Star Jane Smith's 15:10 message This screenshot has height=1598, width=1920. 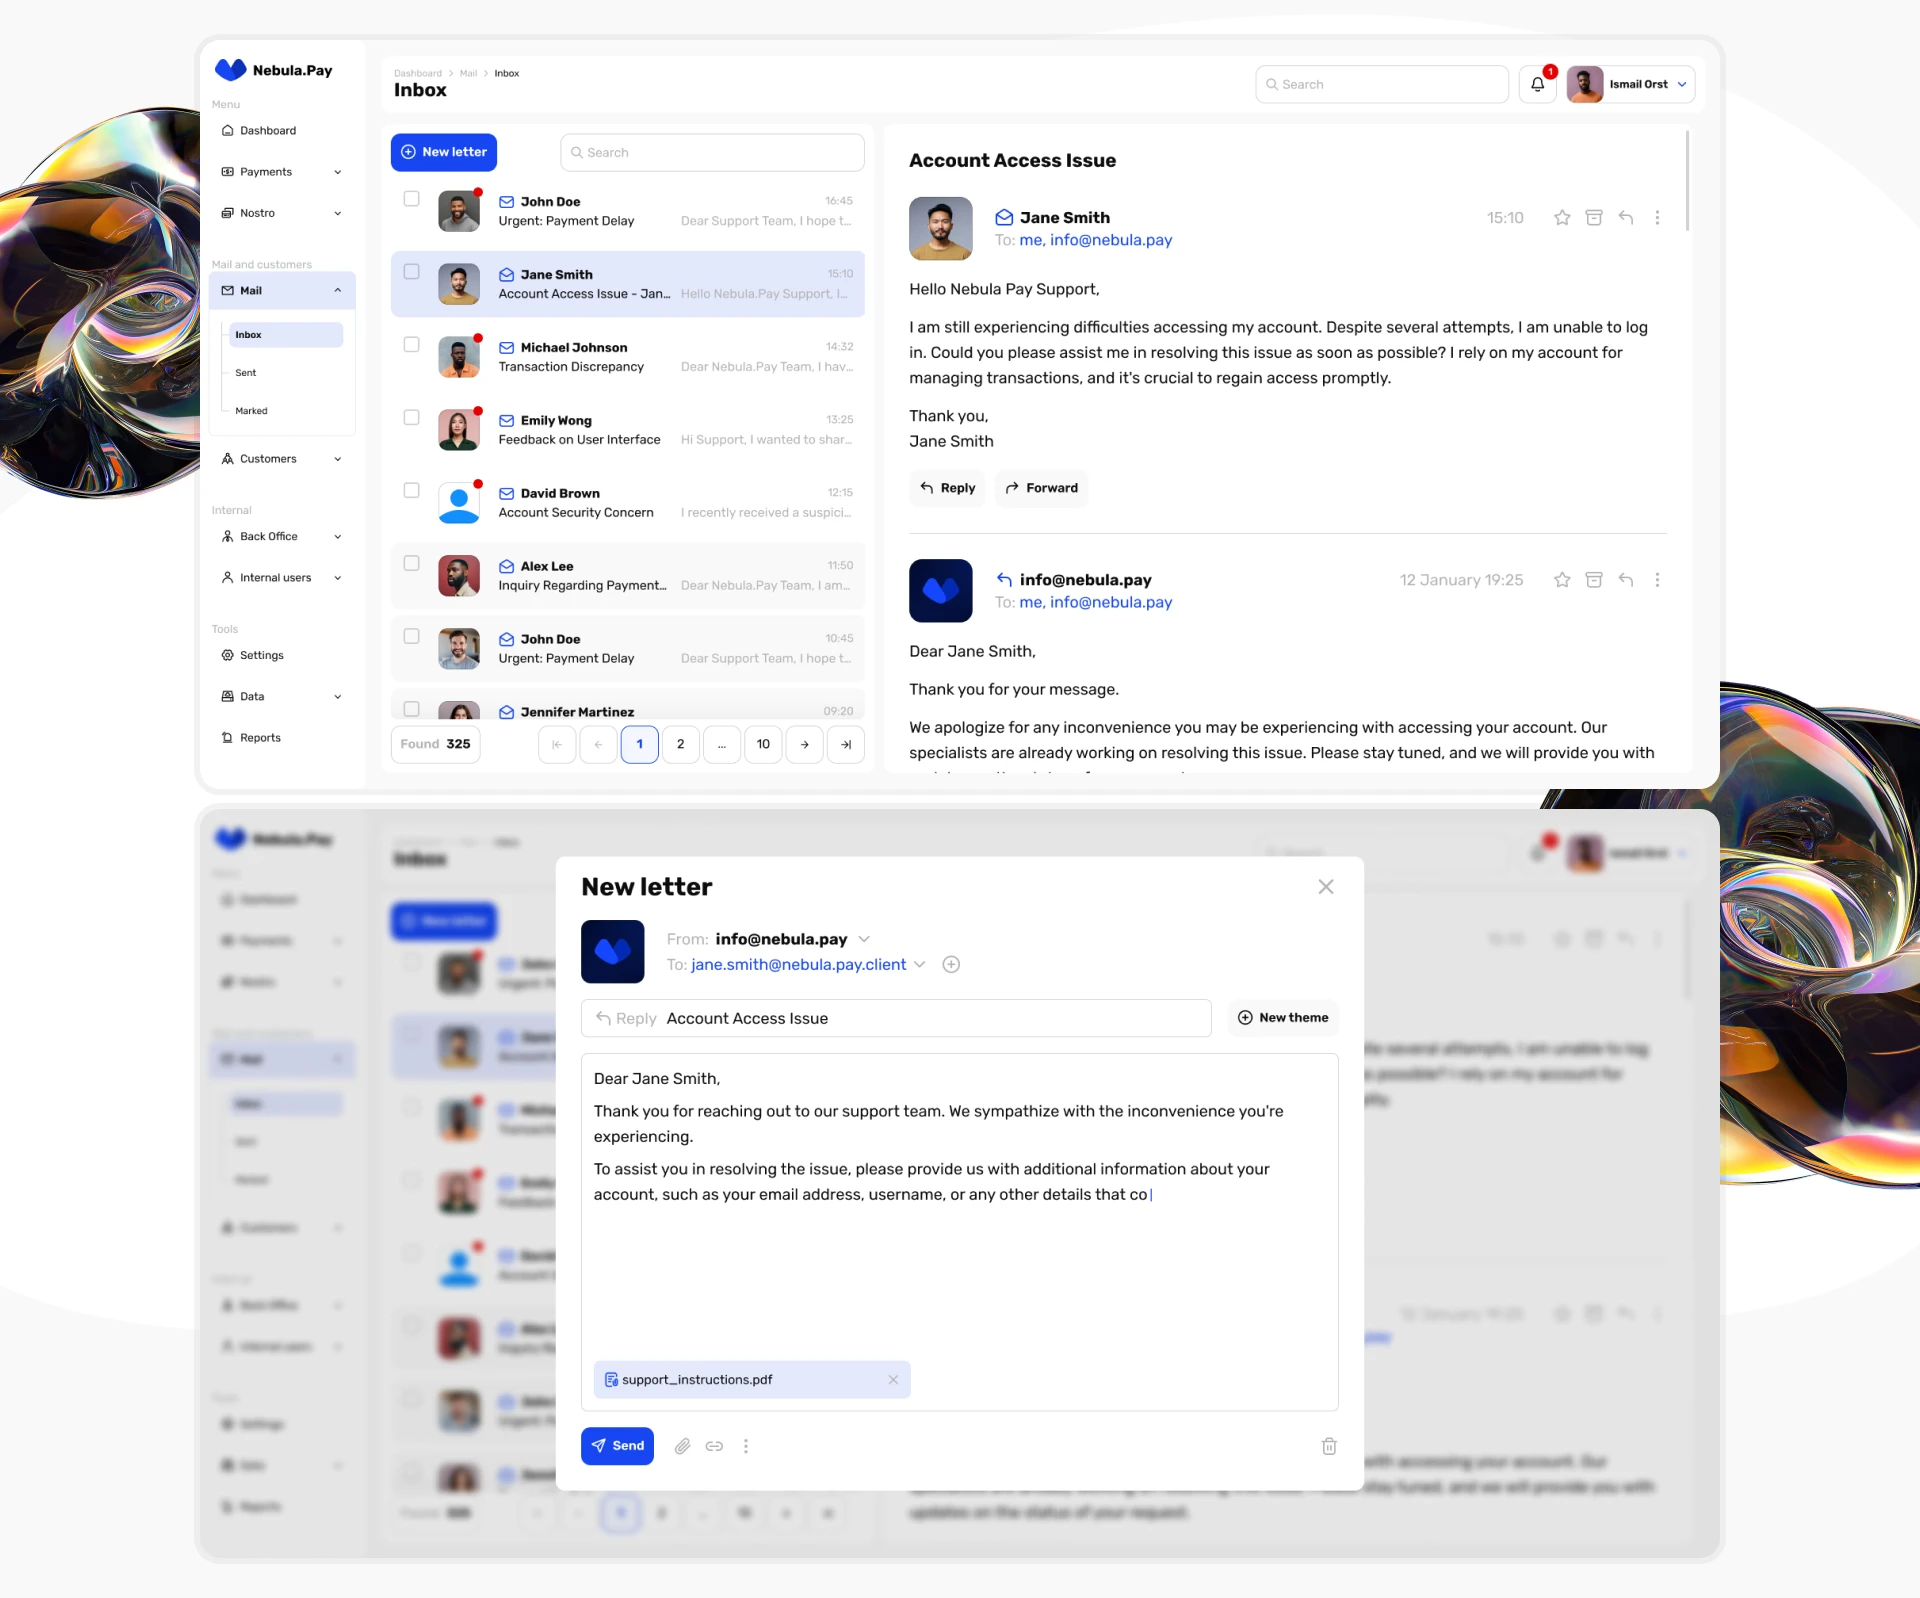(1562, 218)
